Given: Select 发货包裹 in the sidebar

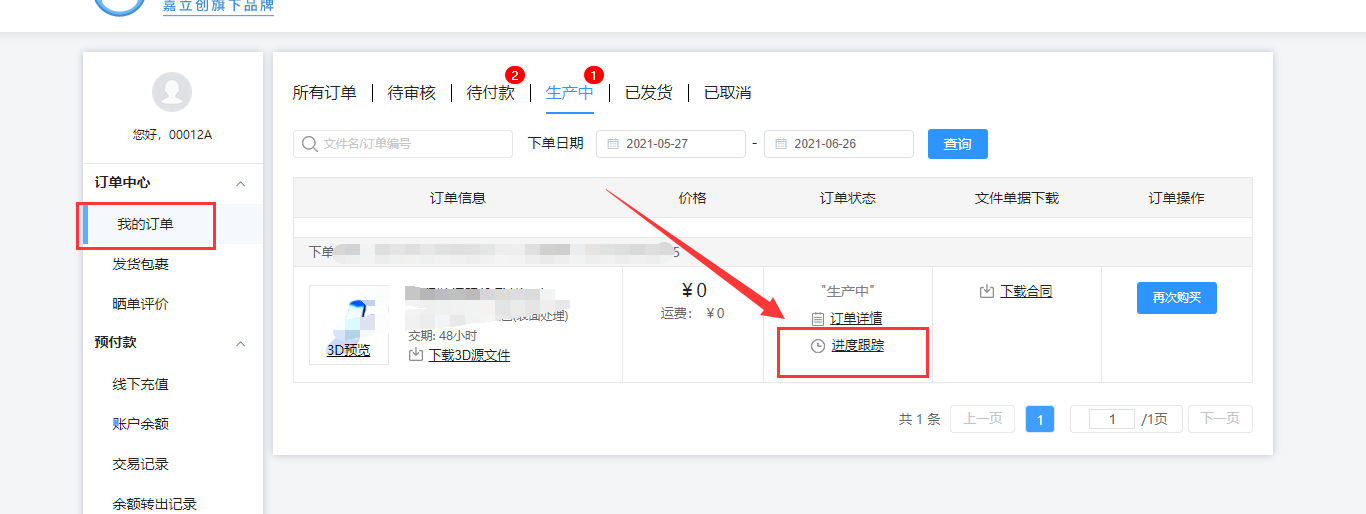Looking at the screenshot, I should (x=141, y=264).
